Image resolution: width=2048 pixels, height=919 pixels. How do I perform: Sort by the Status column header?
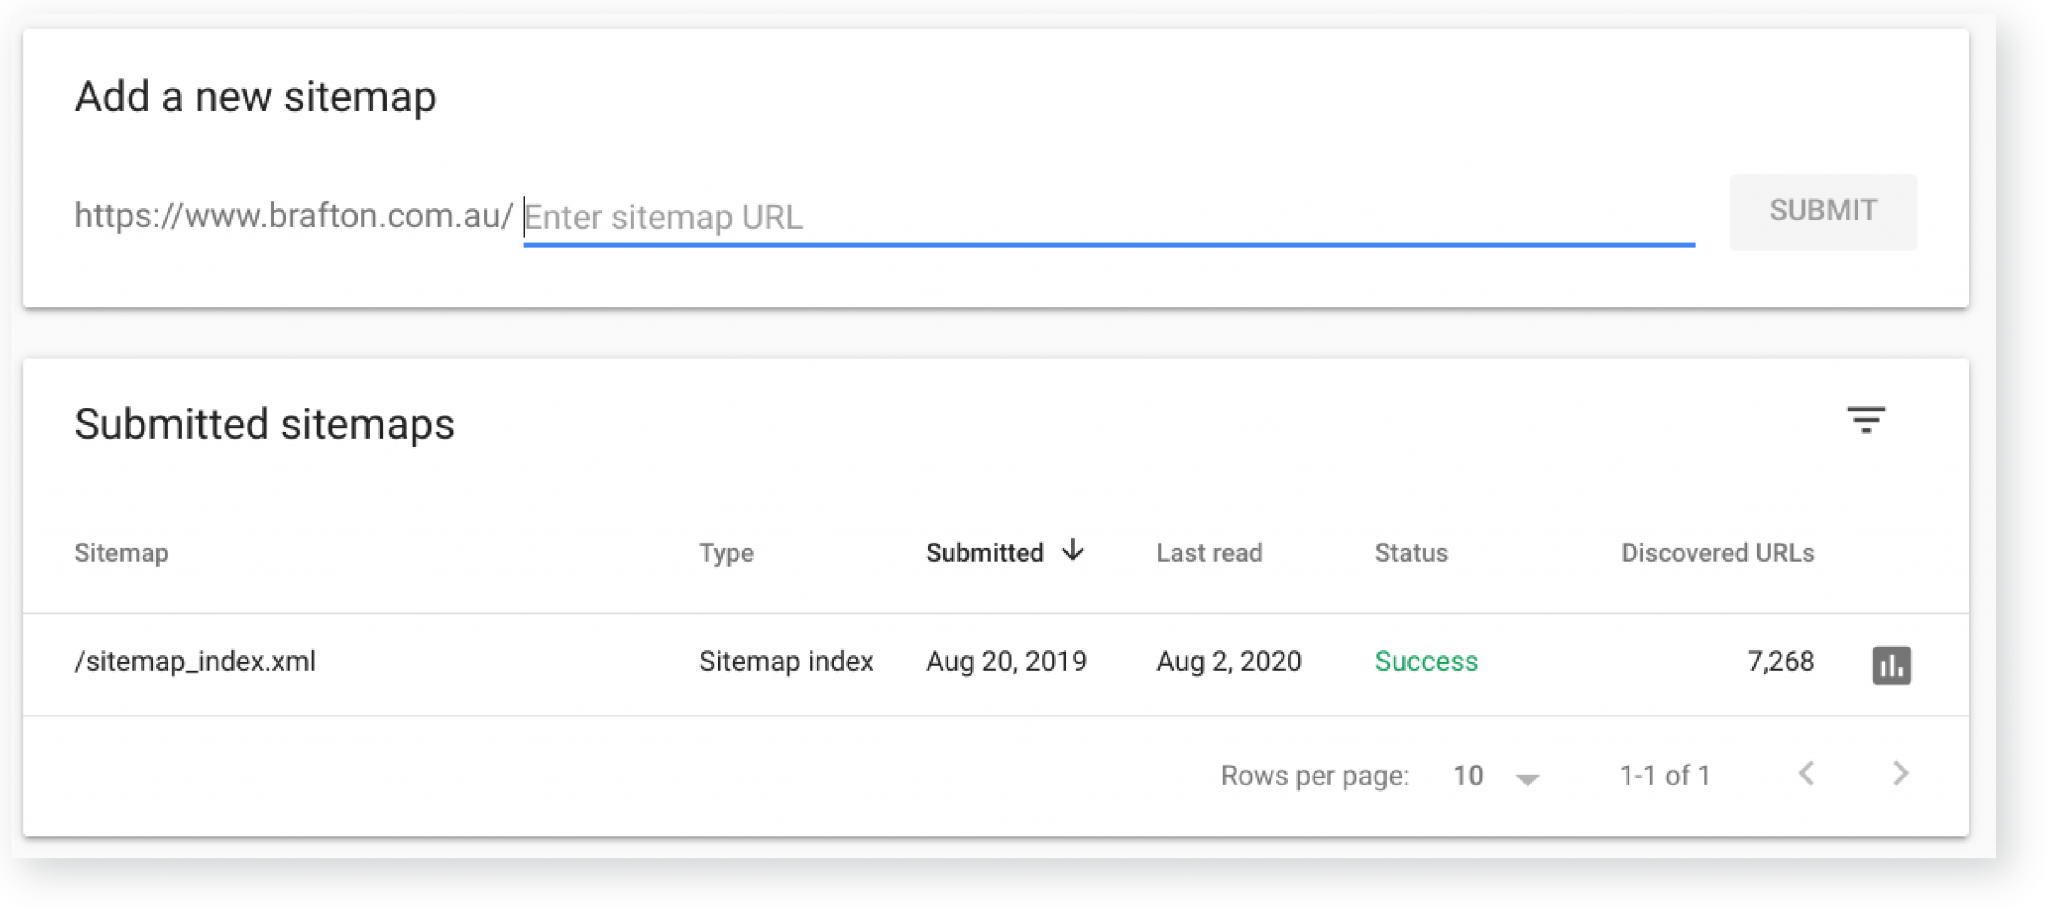click(1411, 553)
